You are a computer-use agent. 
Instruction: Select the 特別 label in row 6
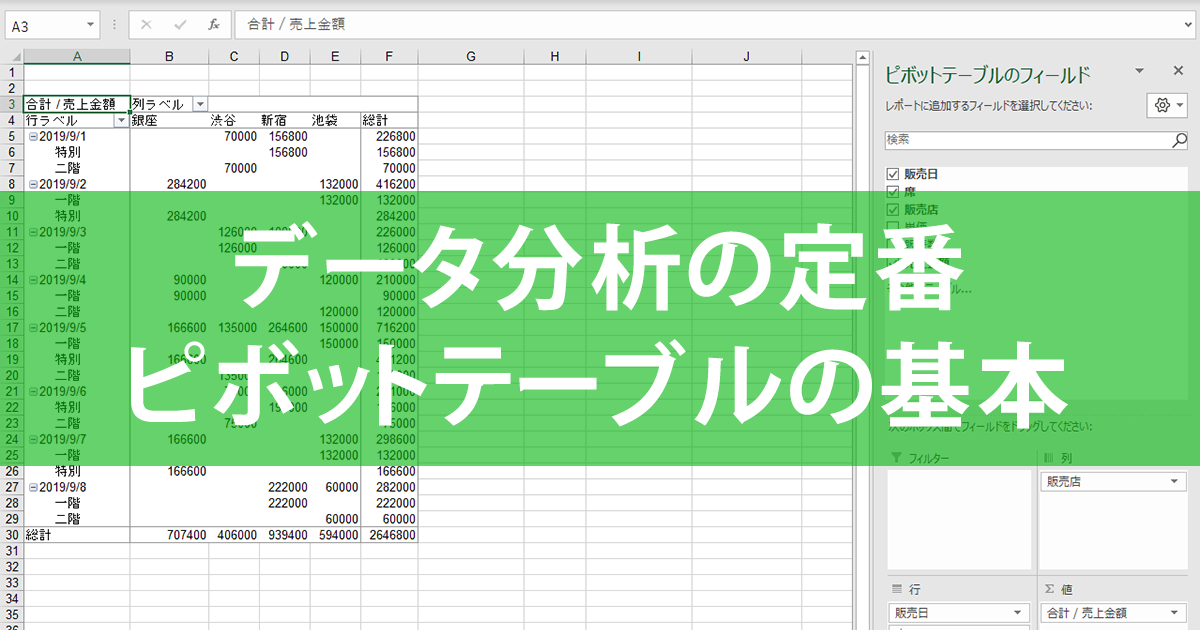pyautogui.click(x=68, y=152)
